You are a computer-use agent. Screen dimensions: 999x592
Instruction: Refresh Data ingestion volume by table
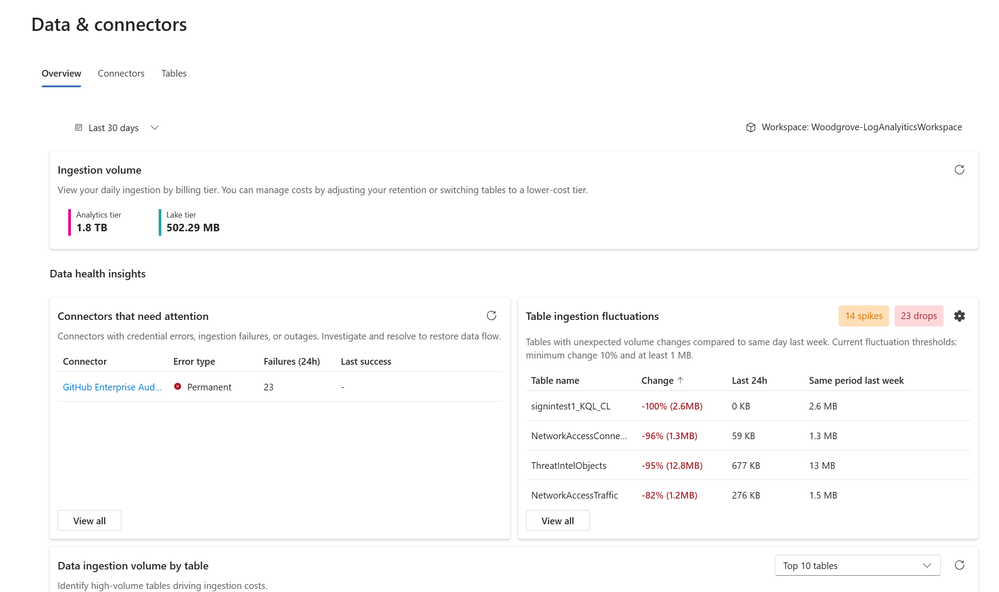(x=959, y=565)
